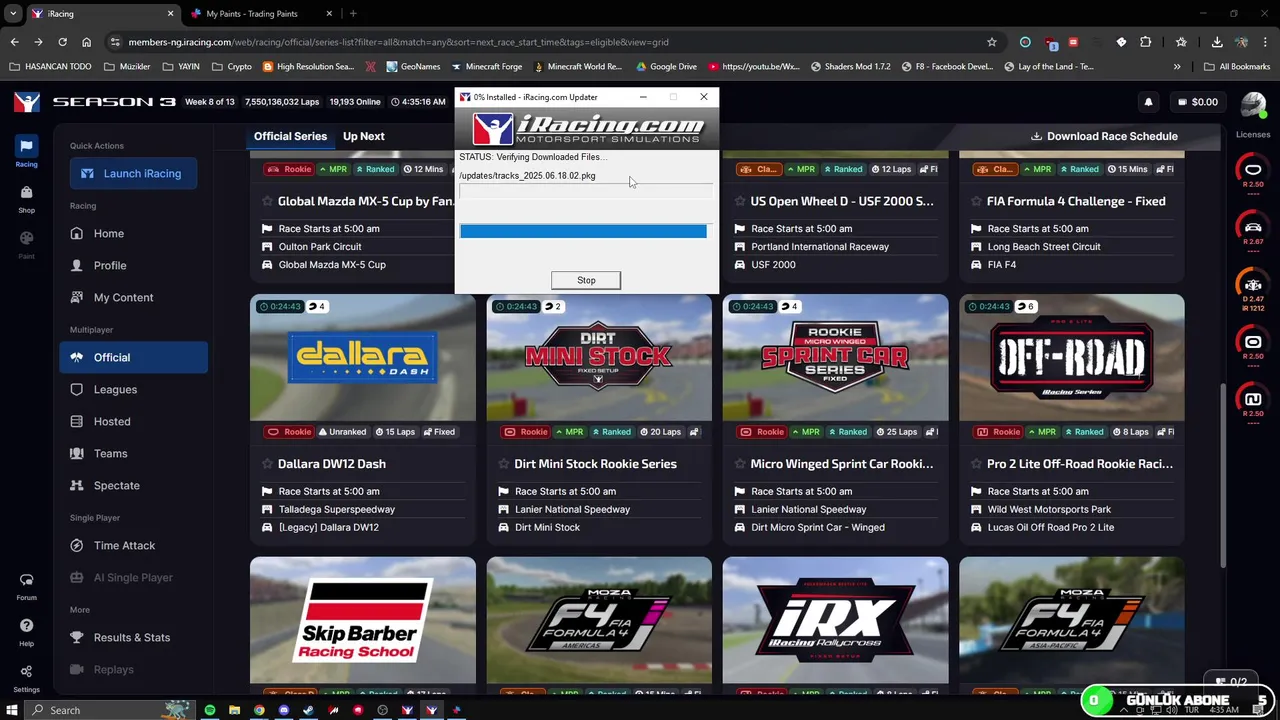Click the blue updater progress bar
This screenshot has width=1280, height=720.
coord(583,231)
